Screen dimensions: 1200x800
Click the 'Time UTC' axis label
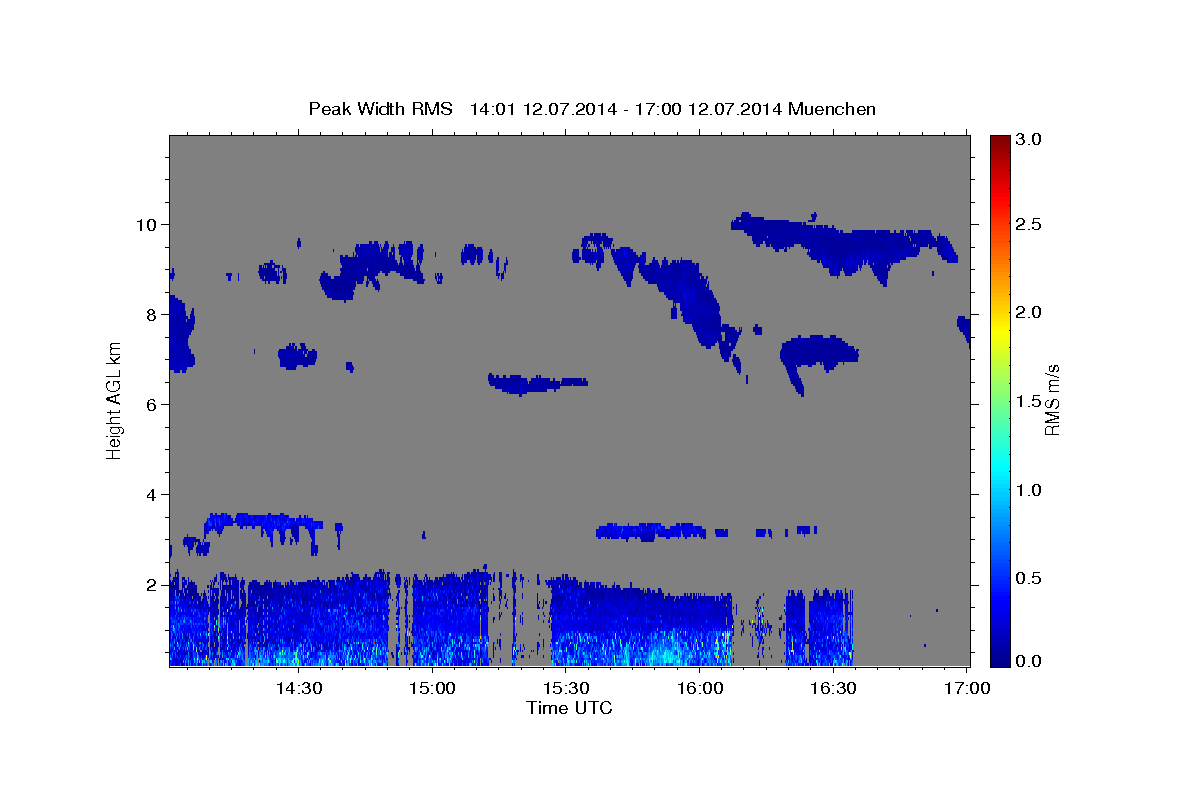pyautogui.click(x=569, y=708)
